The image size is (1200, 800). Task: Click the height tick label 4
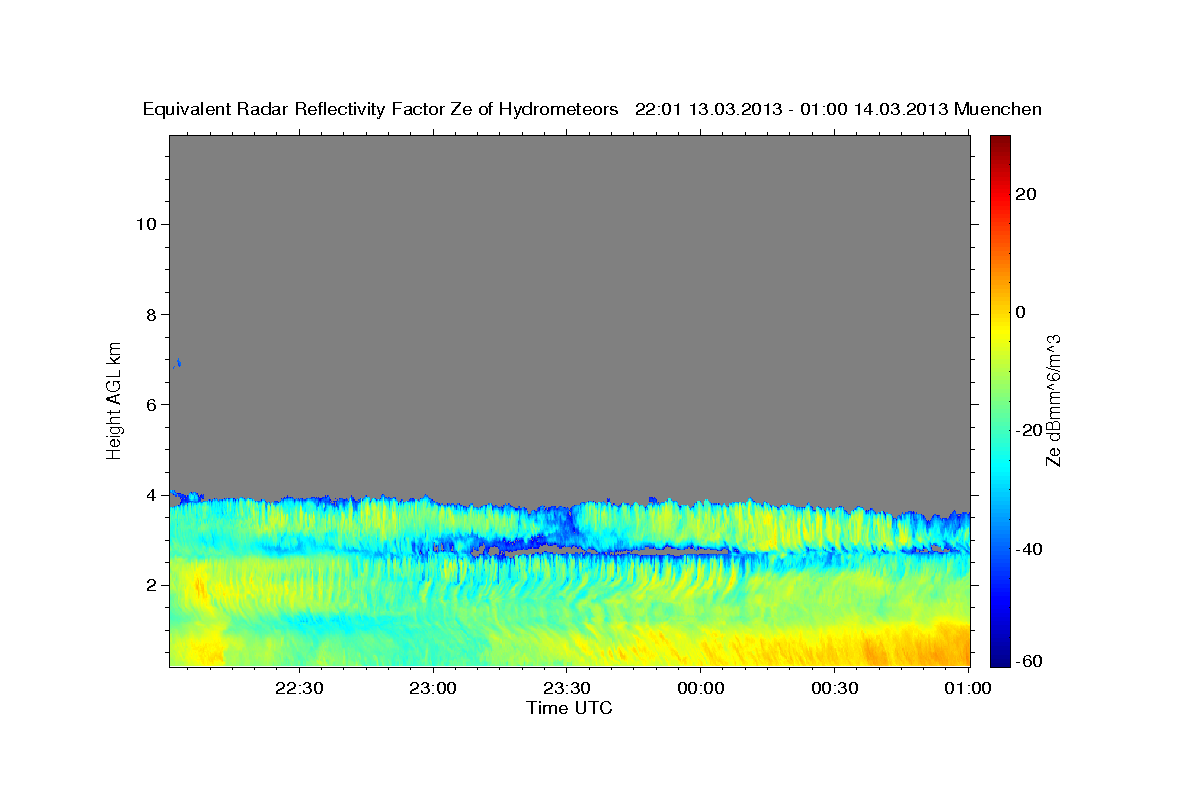tap(151, 495)
